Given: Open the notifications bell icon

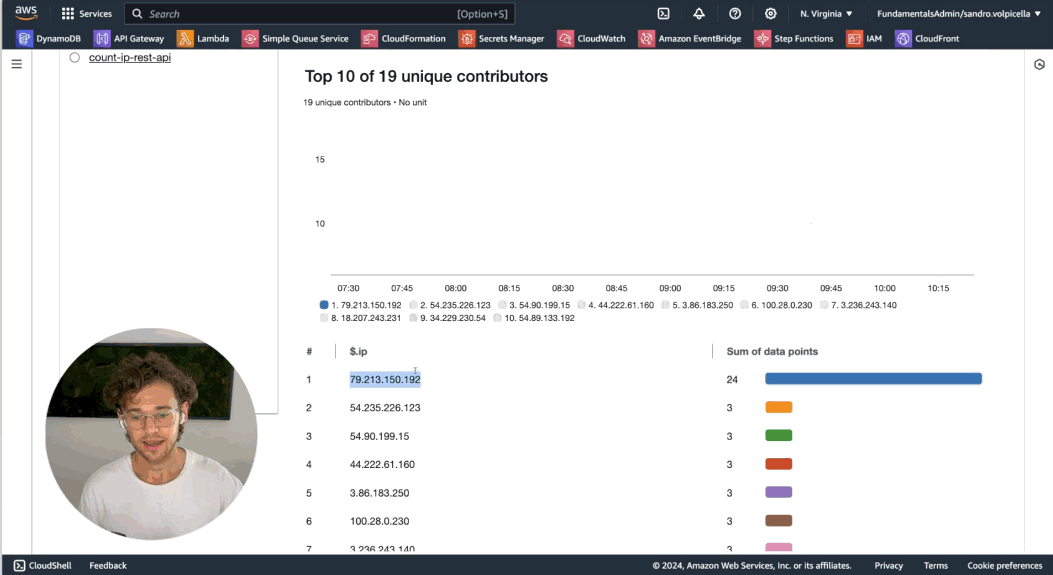Looking at the screenshot, I should 699,13.
